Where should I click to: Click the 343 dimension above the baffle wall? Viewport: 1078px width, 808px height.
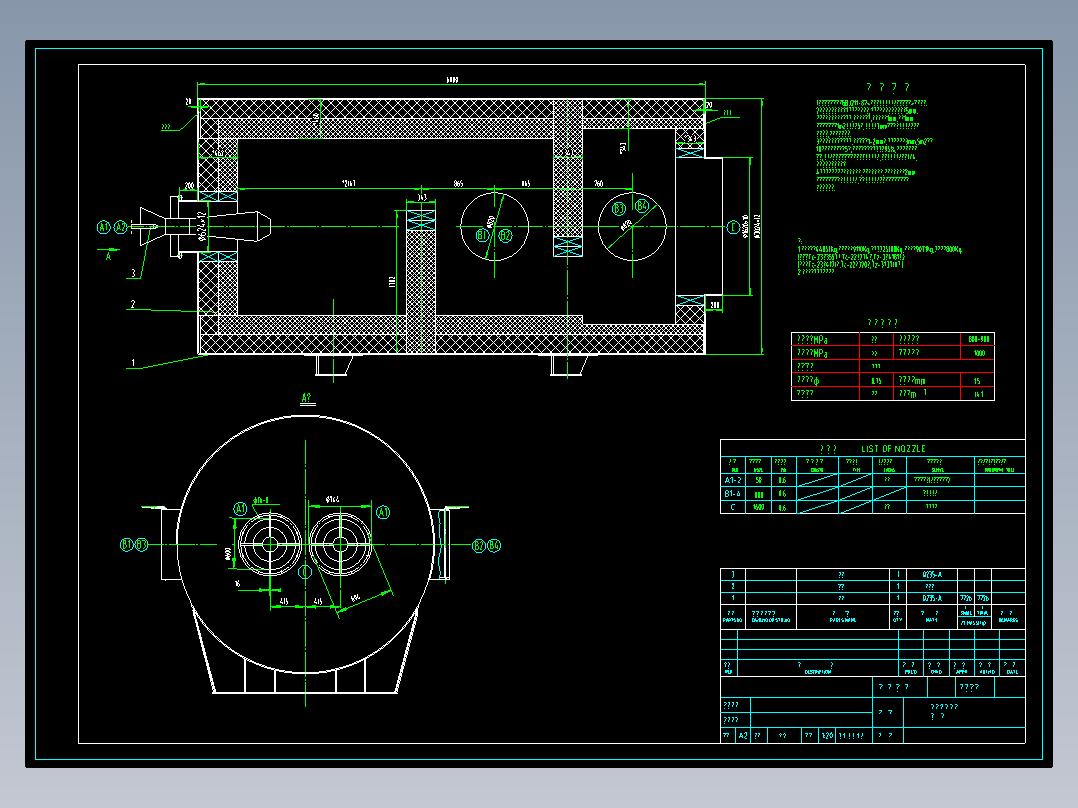point(421,197)
